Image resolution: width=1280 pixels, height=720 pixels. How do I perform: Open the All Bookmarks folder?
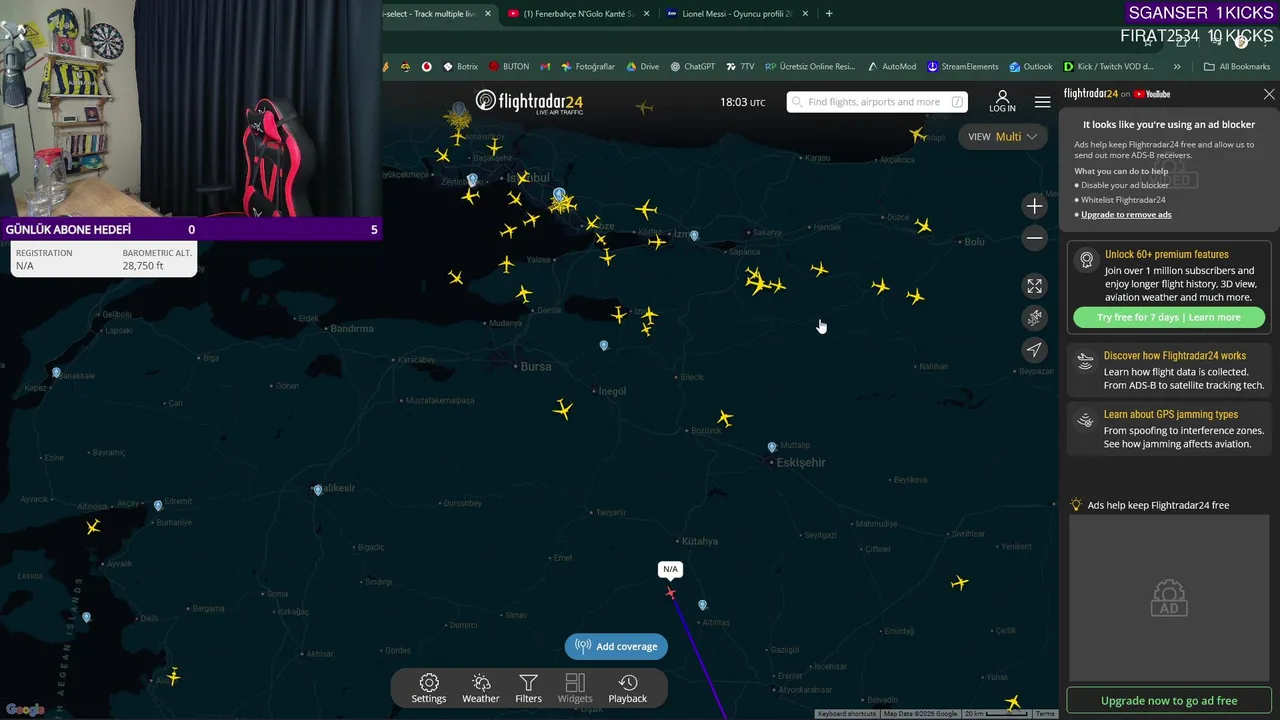1237,67
